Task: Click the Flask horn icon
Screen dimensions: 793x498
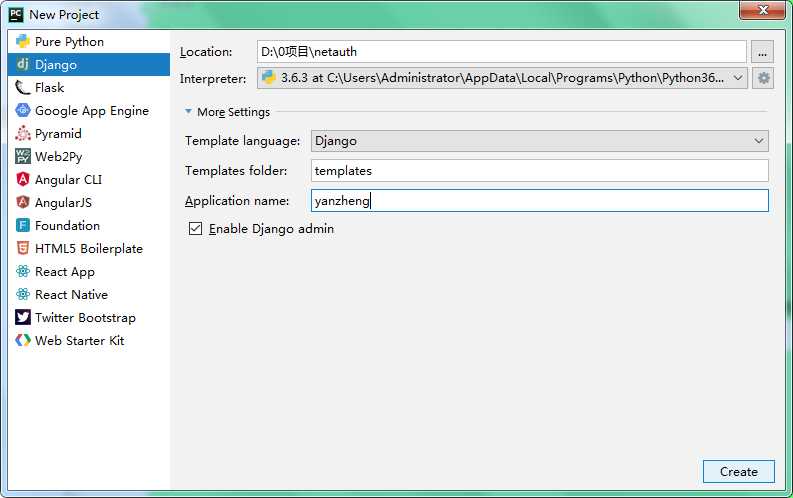Action: coord(23,87)
